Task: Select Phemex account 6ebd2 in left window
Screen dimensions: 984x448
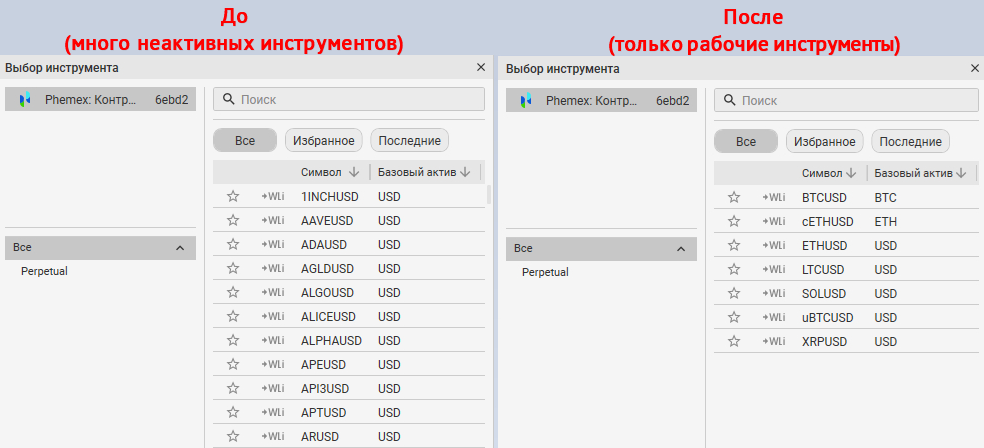Action: tap(100, 99)
